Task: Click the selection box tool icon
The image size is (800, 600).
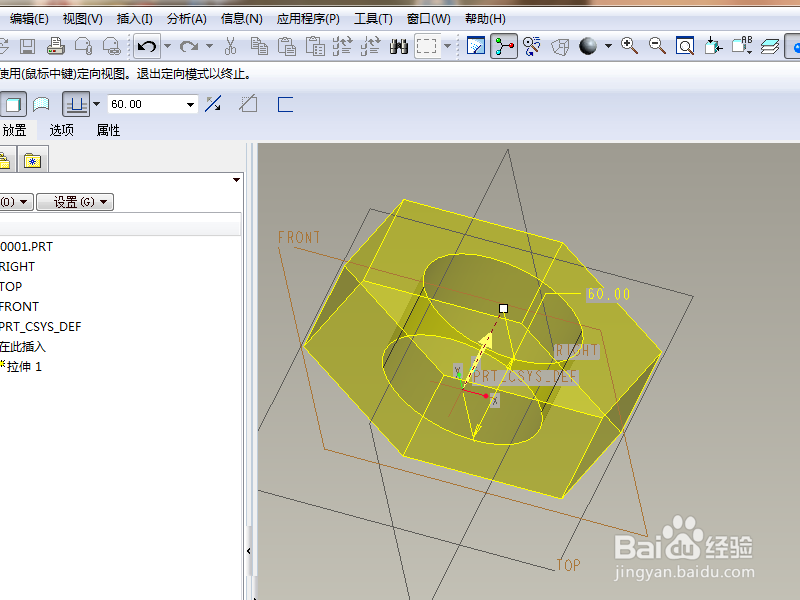Action: pyautogui.click(x=427, y=46)
